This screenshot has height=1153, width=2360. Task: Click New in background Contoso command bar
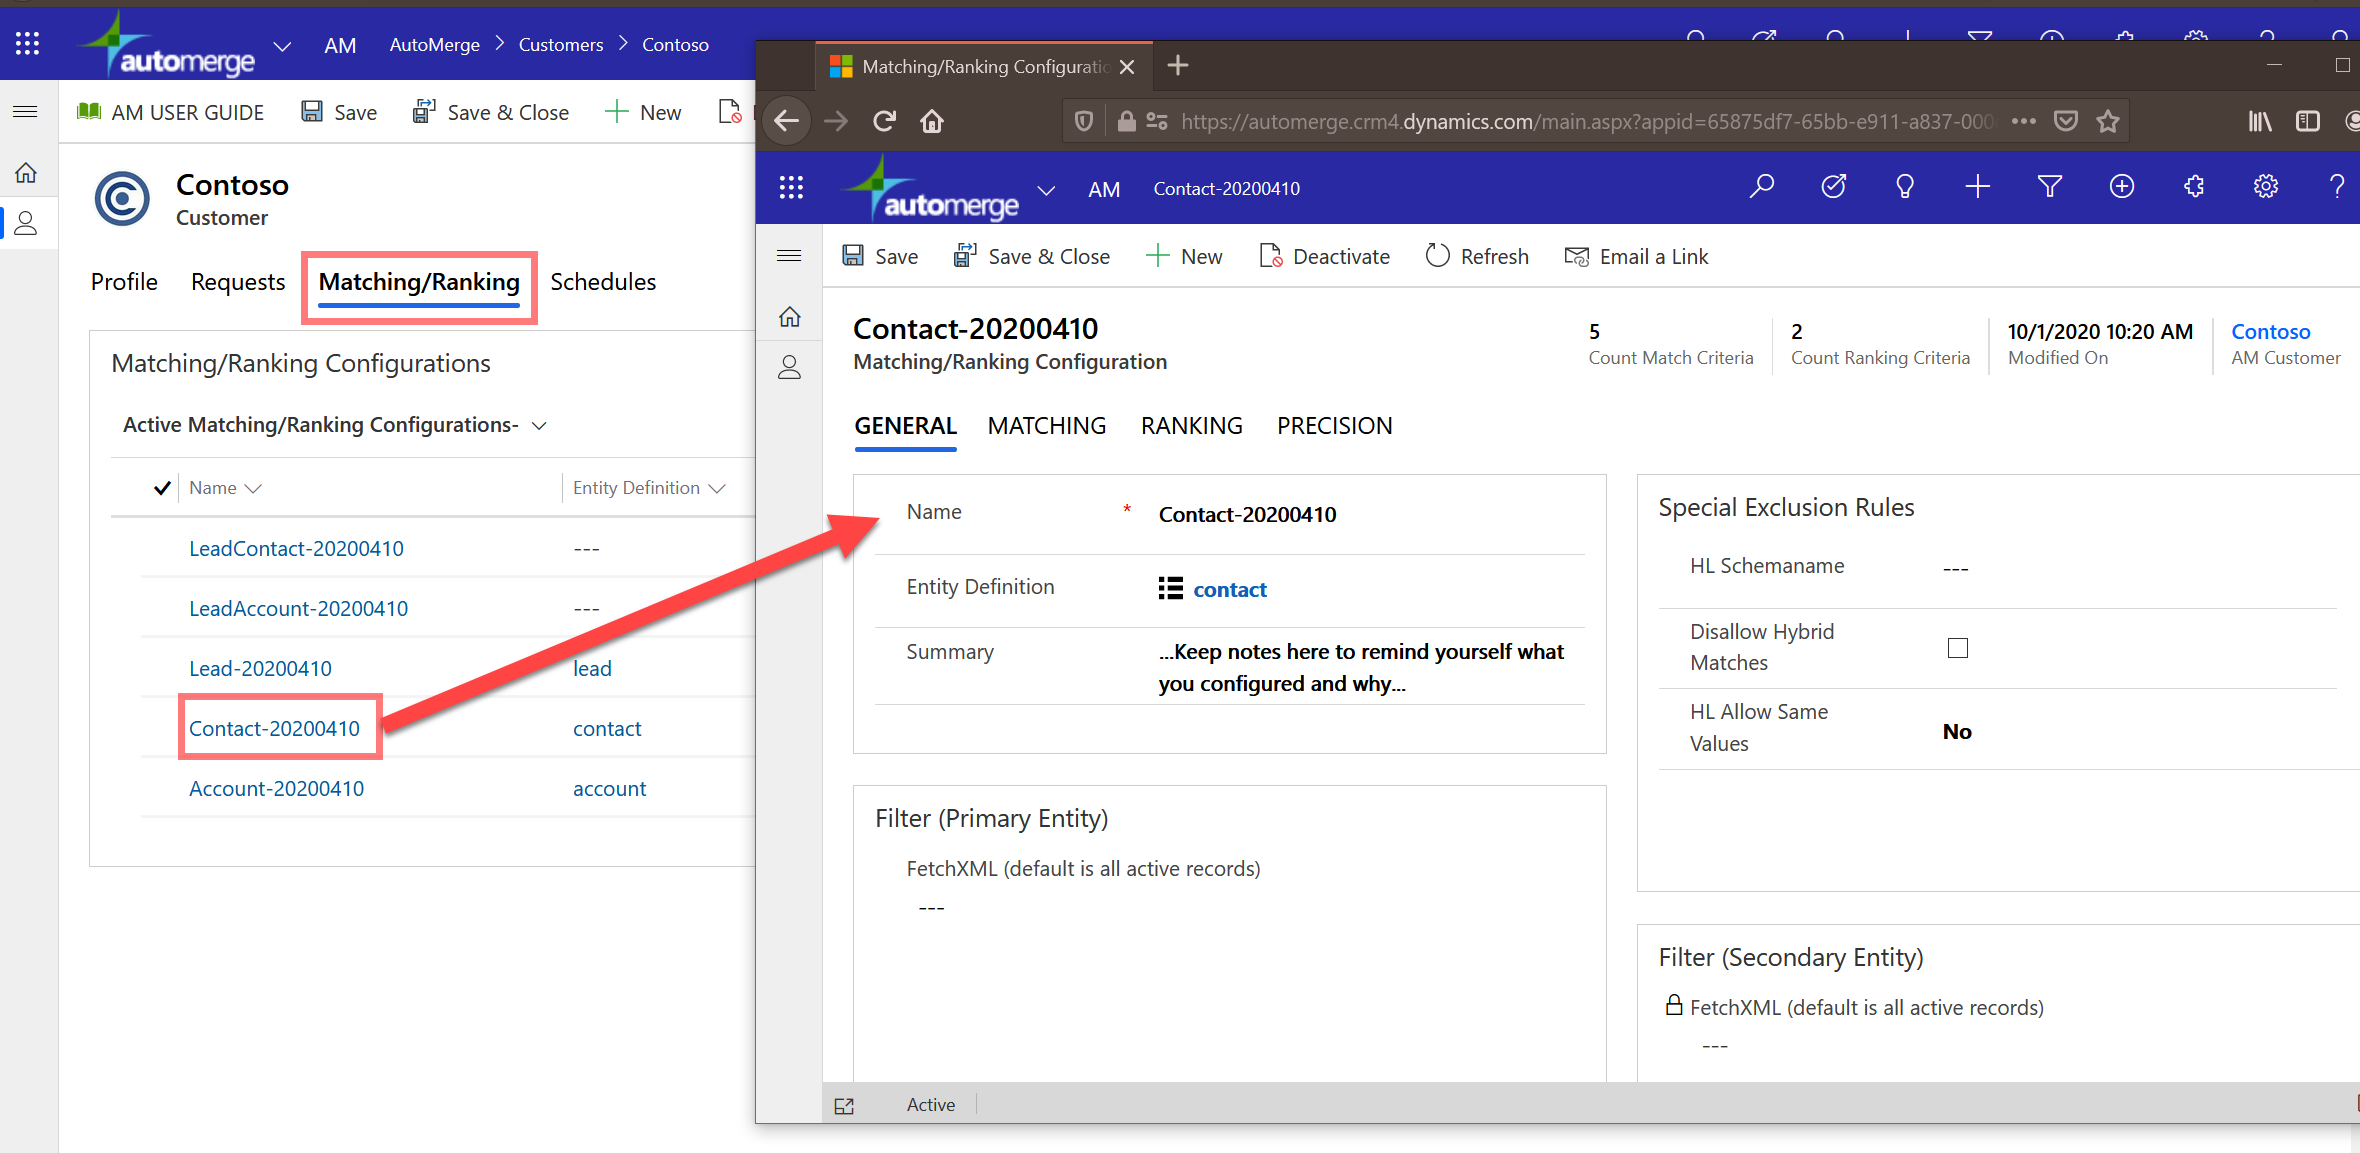[643, 112]
